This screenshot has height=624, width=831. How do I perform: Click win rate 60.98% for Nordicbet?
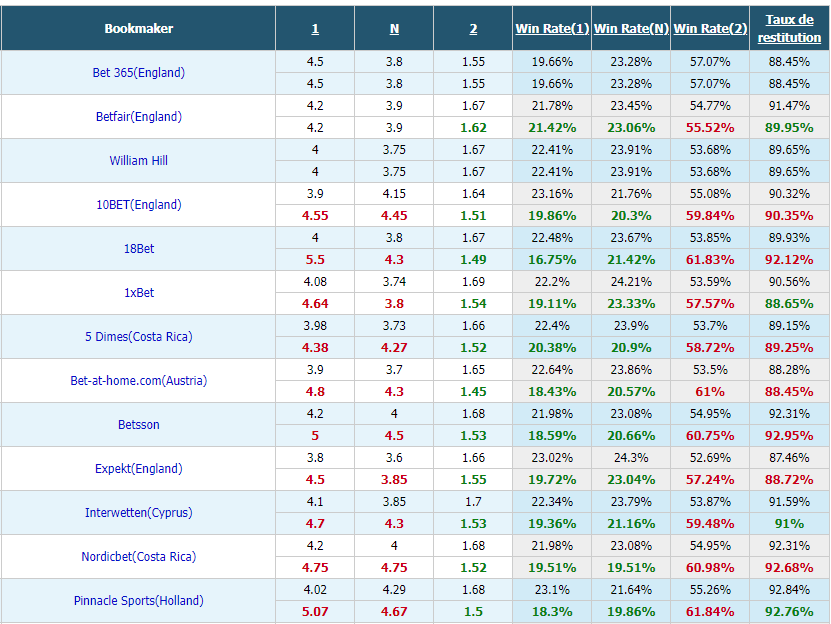pos(710,568)
